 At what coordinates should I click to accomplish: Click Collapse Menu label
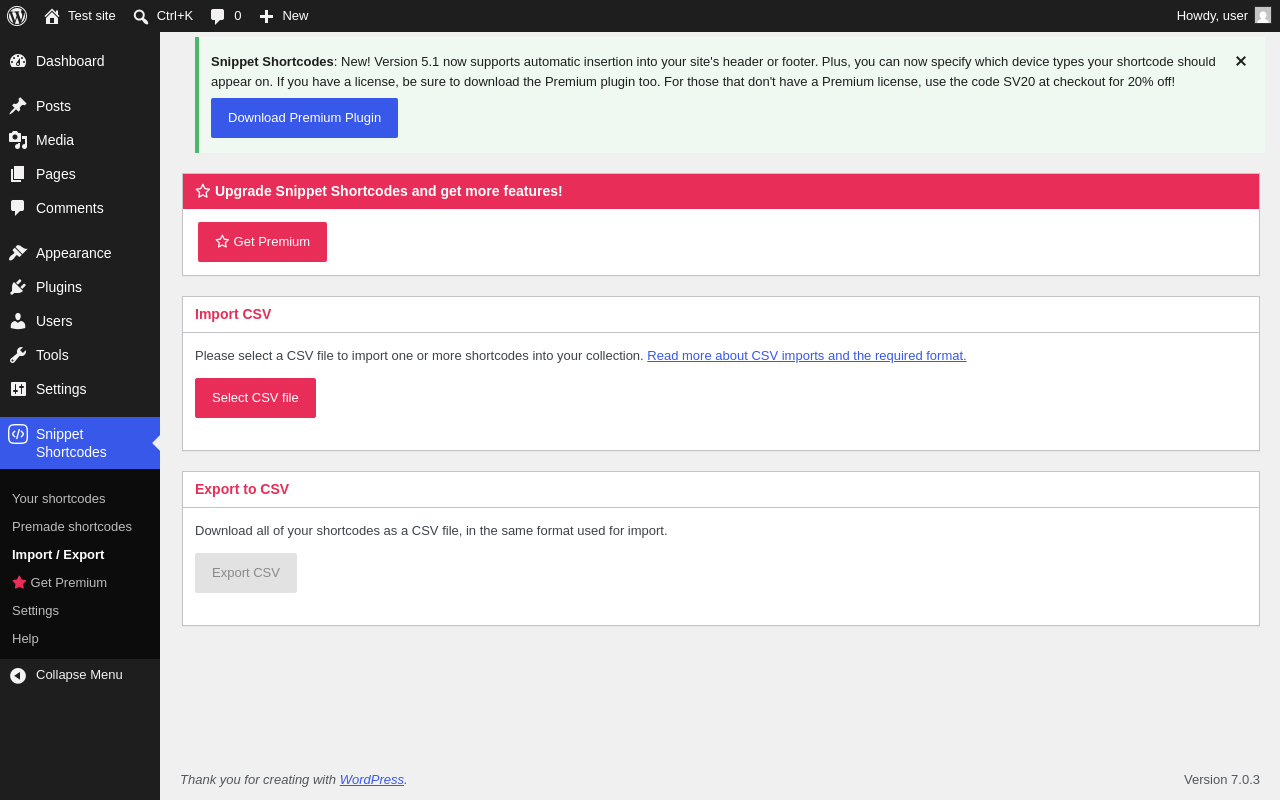coord(79,675)
